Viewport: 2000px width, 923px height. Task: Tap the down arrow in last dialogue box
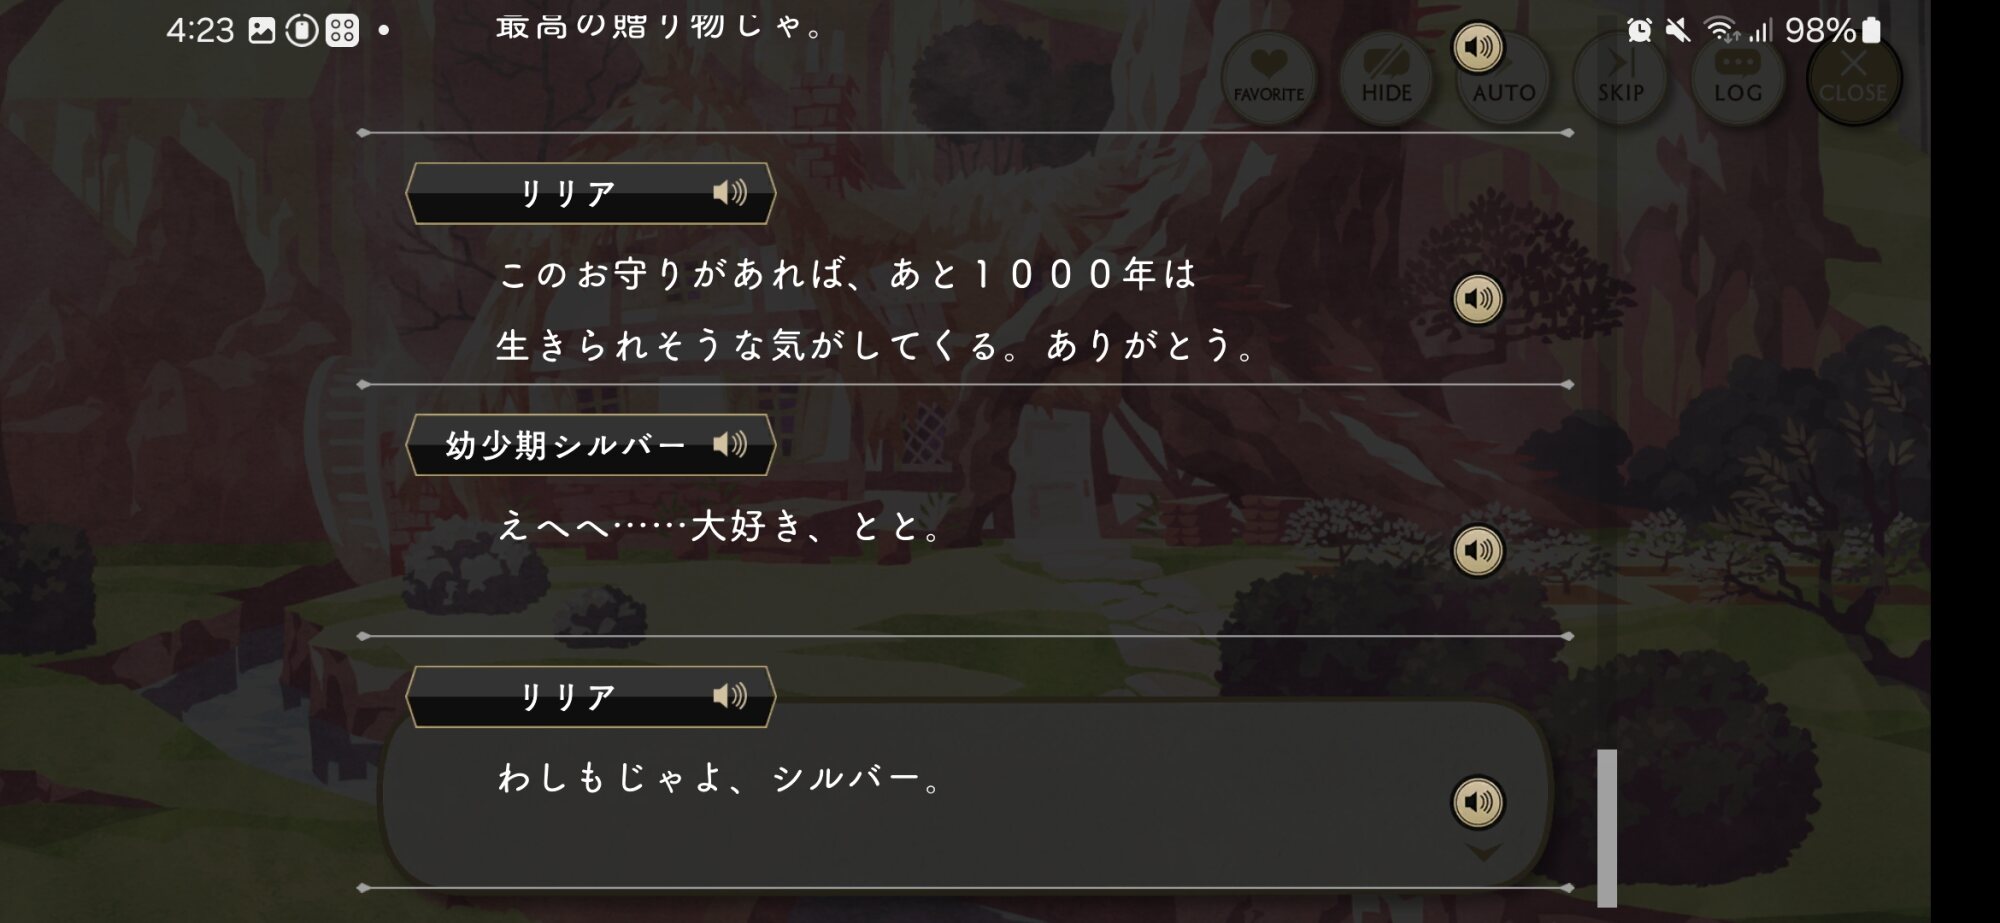(x=1483, y=852)
